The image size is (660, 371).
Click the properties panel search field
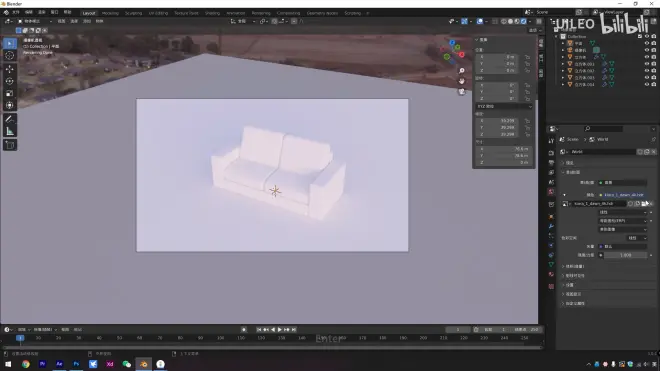[x=604, y=128]
